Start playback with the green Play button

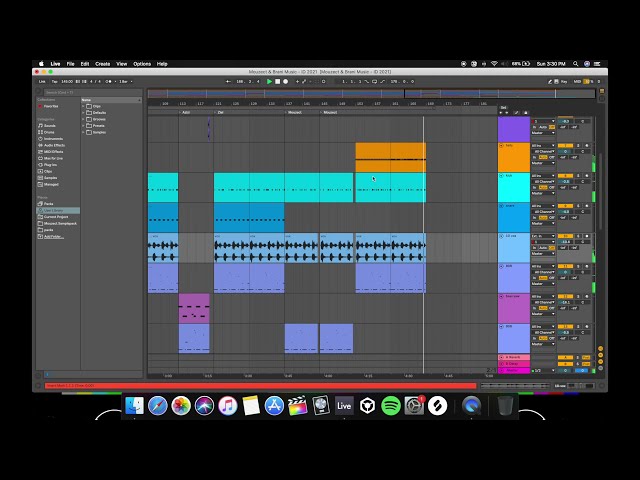269,82
